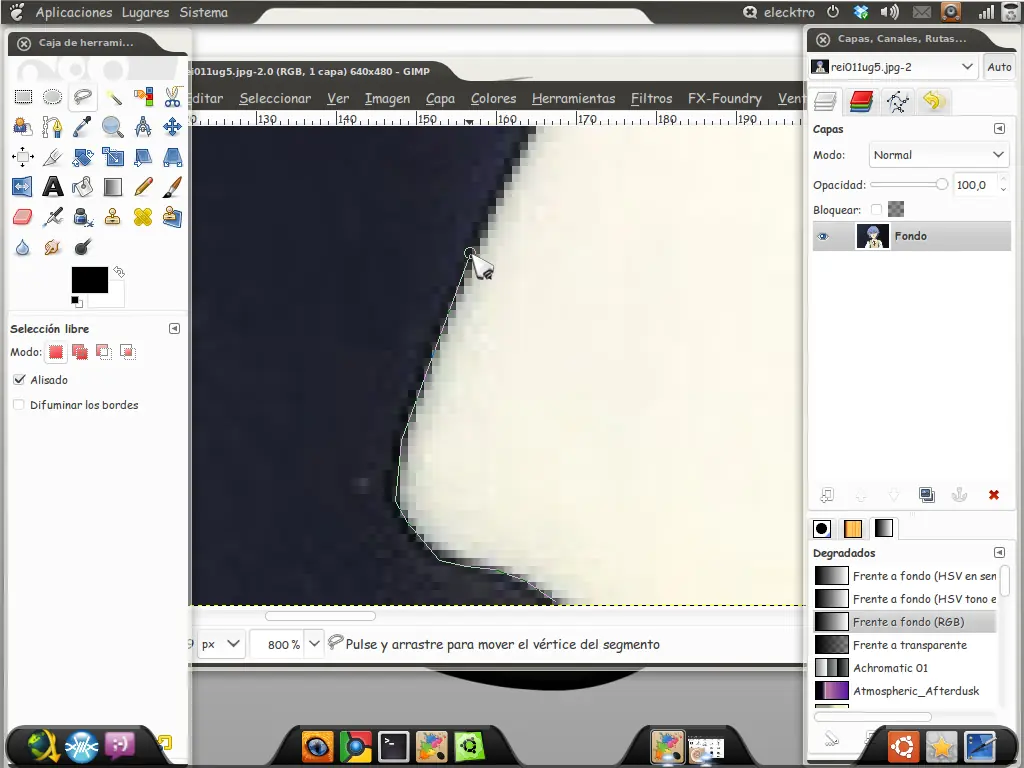Set selection mode to intersect with selection
1024x768 pixels.
(x=127, y=352)
